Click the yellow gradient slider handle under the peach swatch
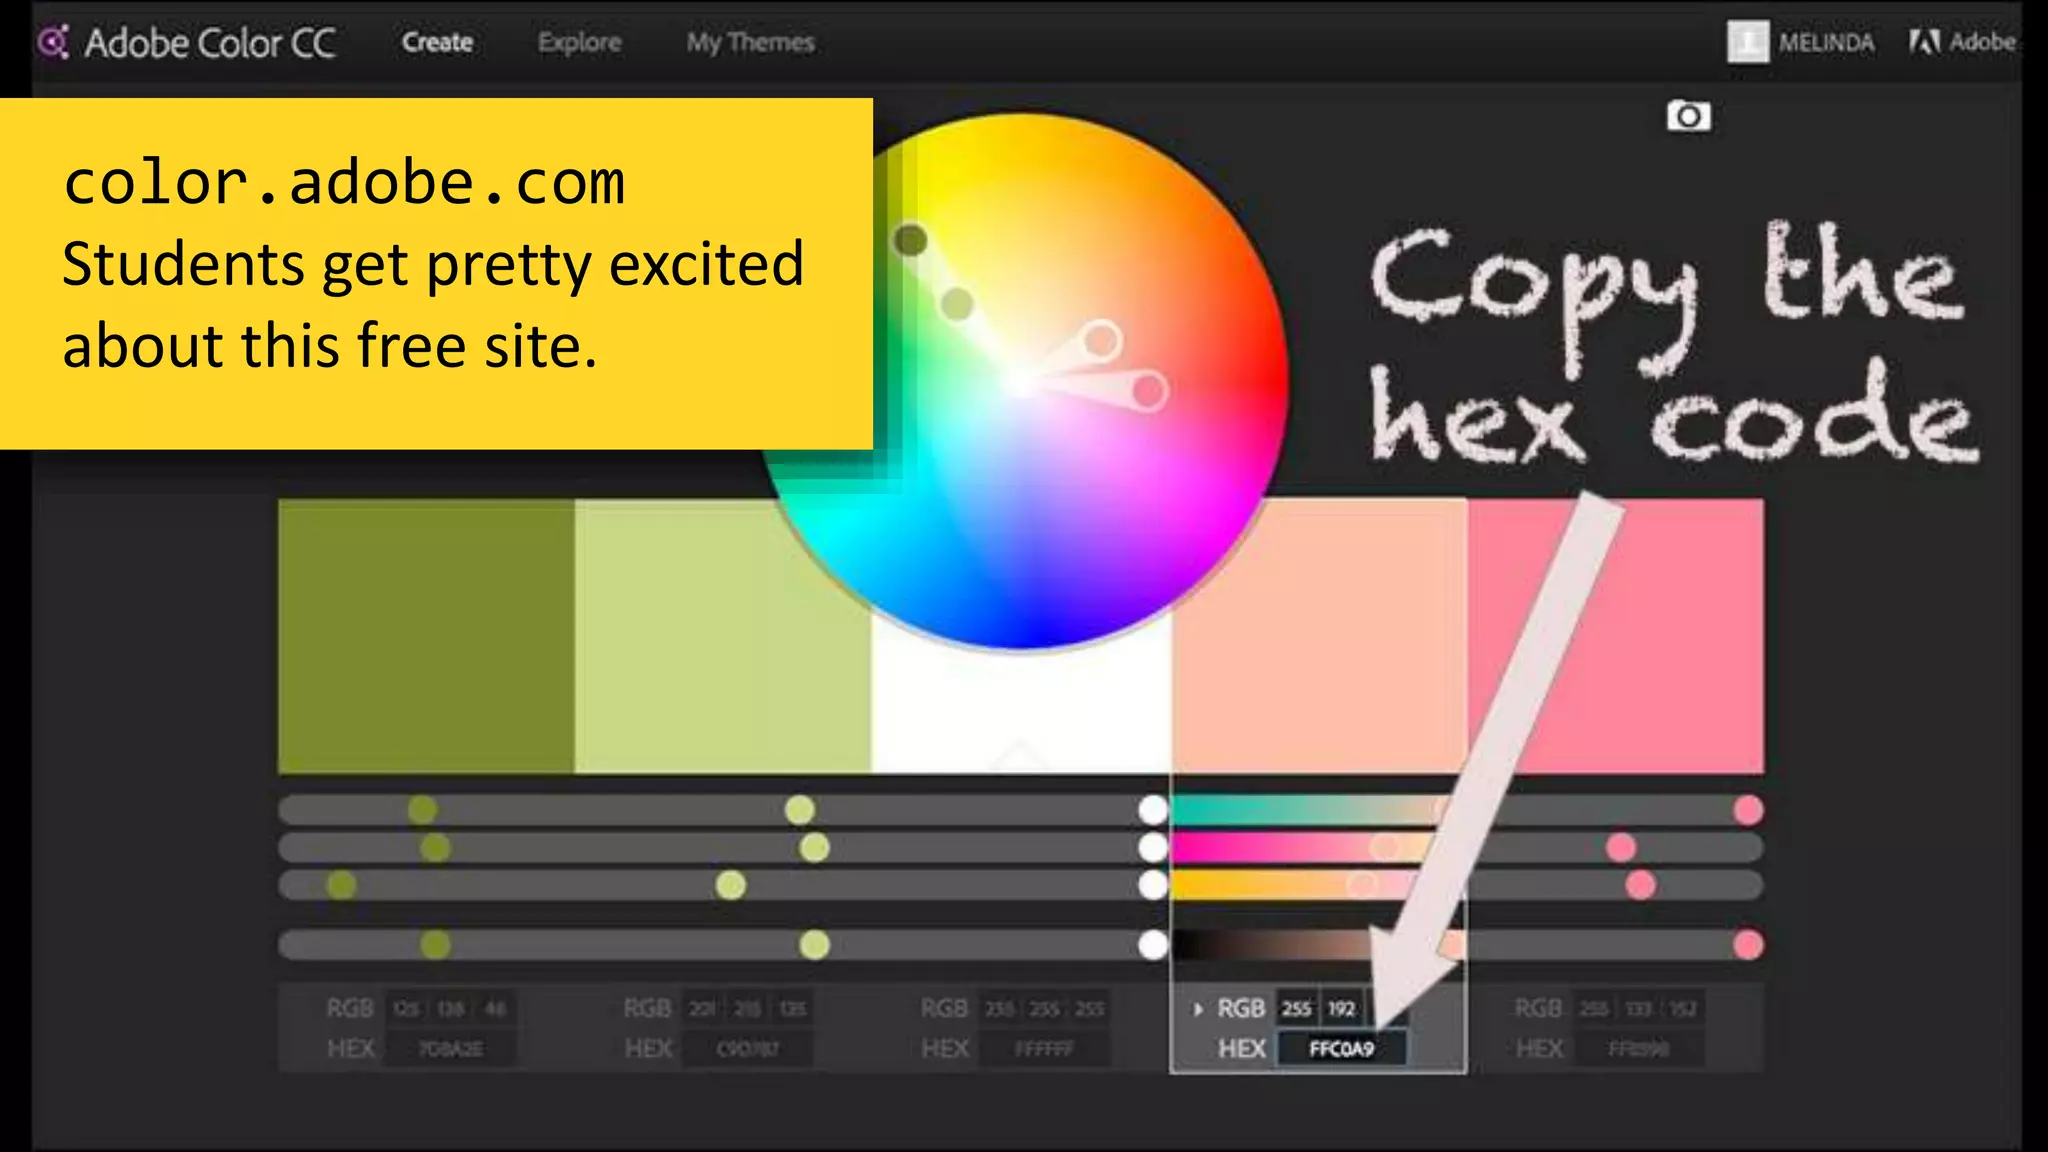2048x1152 pixels. (1361, 885)
